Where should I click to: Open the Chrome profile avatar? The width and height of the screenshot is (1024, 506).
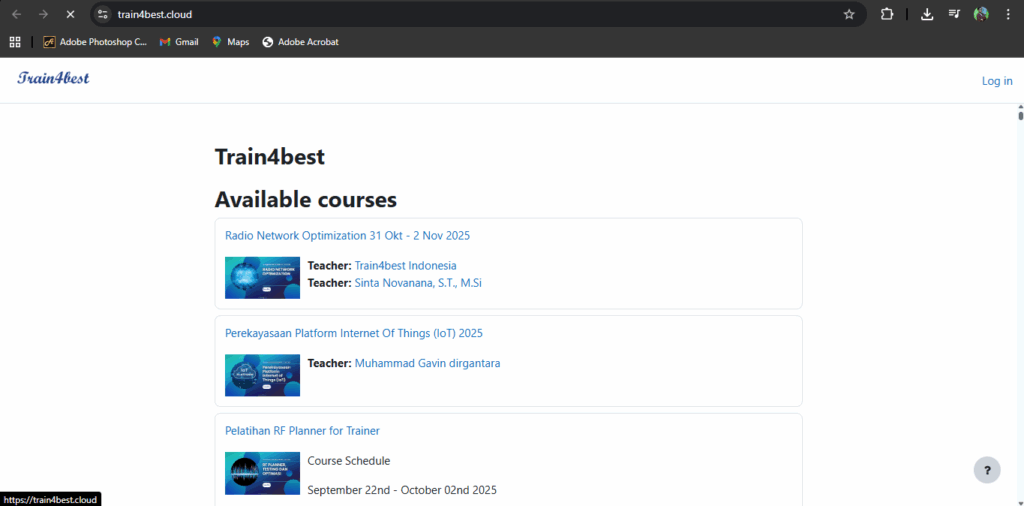(x=981, y=15)
